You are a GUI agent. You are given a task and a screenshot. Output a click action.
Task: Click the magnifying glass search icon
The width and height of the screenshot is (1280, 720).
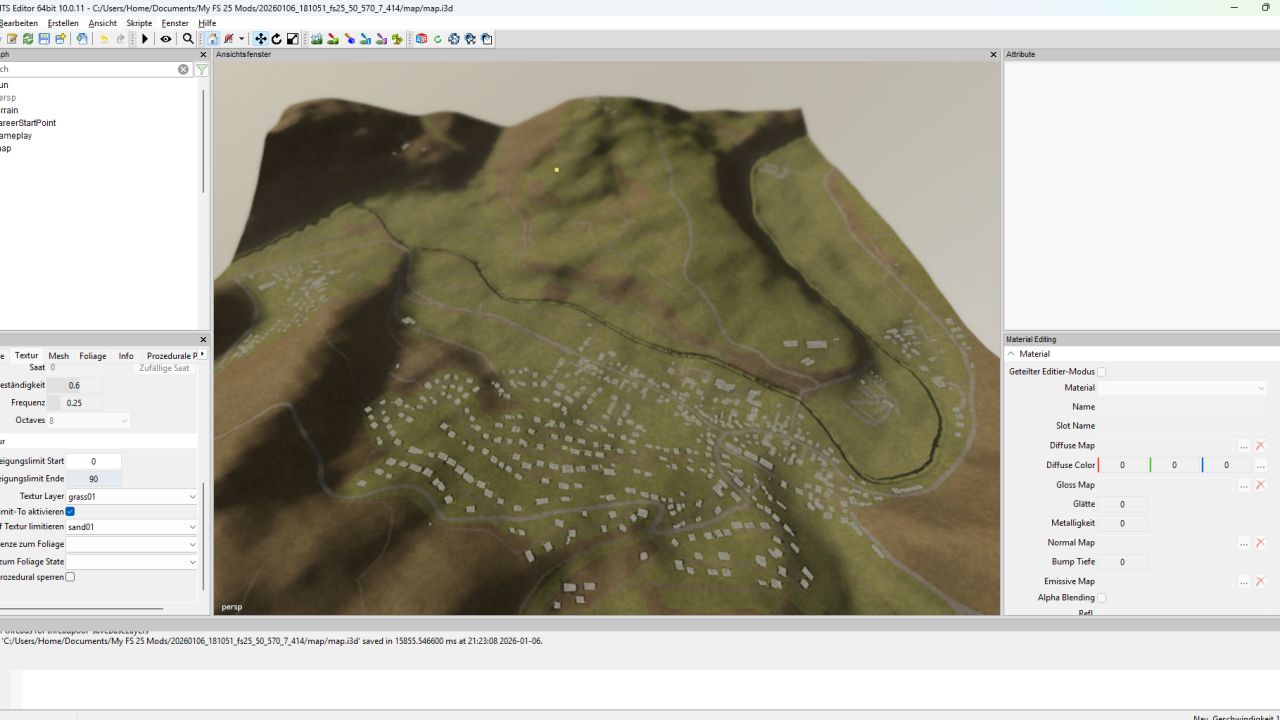(x=188, y=39)
